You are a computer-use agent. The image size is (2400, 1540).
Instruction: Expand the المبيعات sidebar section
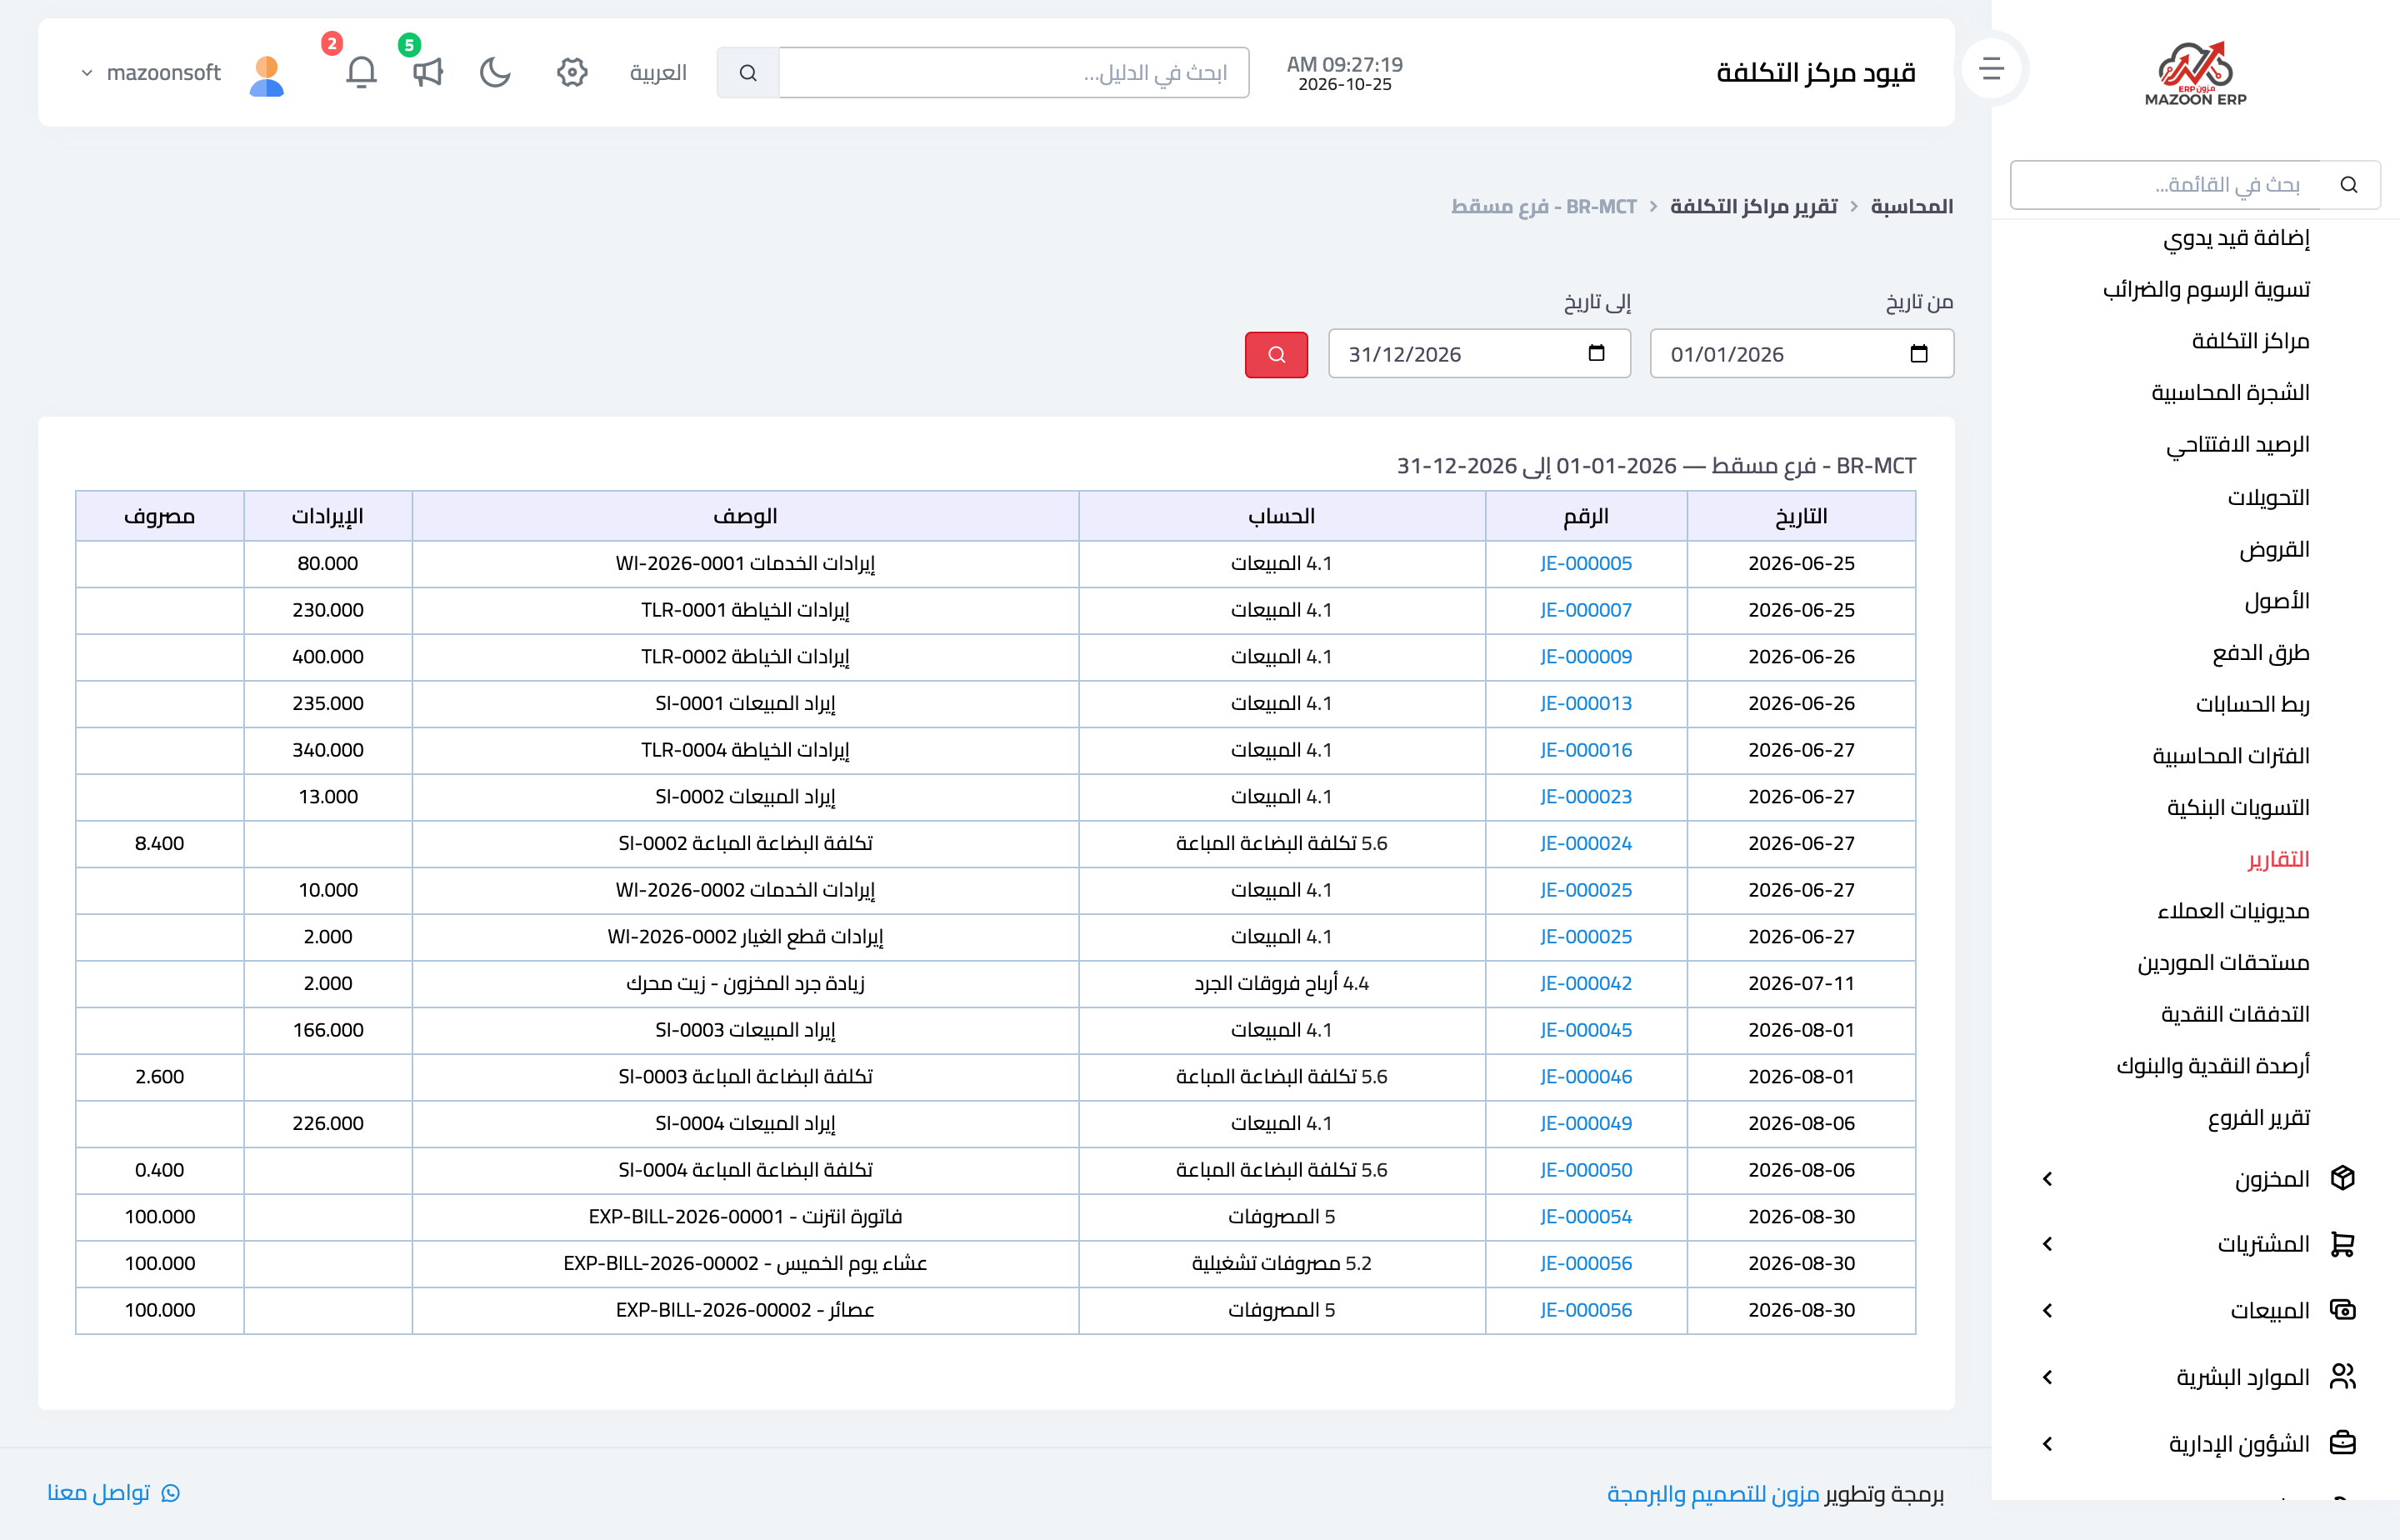point(2197,1311)
